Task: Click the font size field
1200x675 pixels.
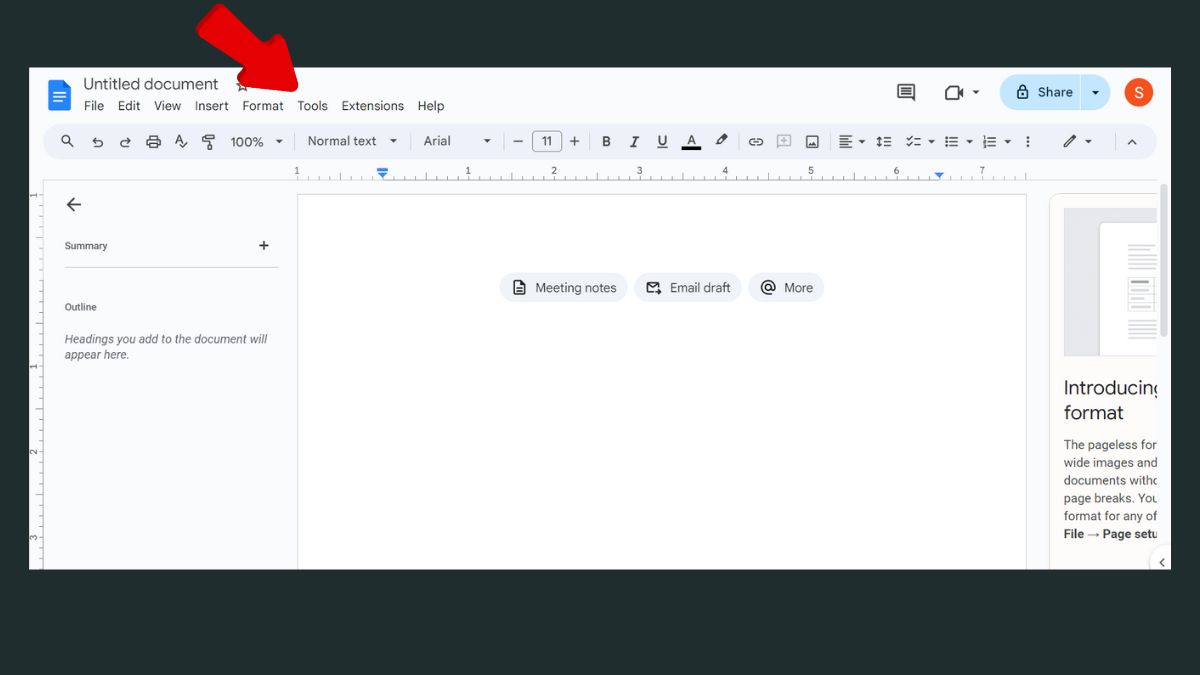Action: click(x=546, y=142)
